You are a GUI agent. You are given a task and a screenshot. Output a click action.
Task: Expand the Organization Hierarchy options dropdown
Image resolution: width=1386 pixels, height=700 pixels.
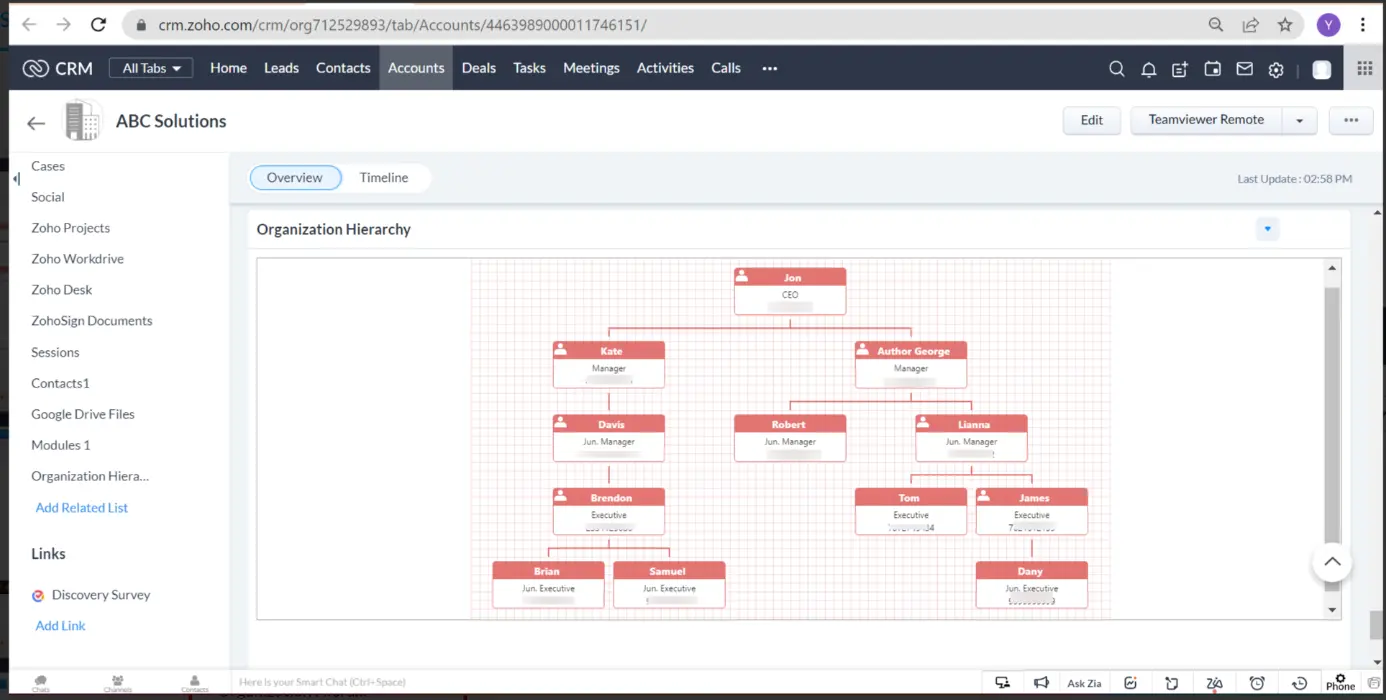pyautogui.click(x=1267, y=229)
